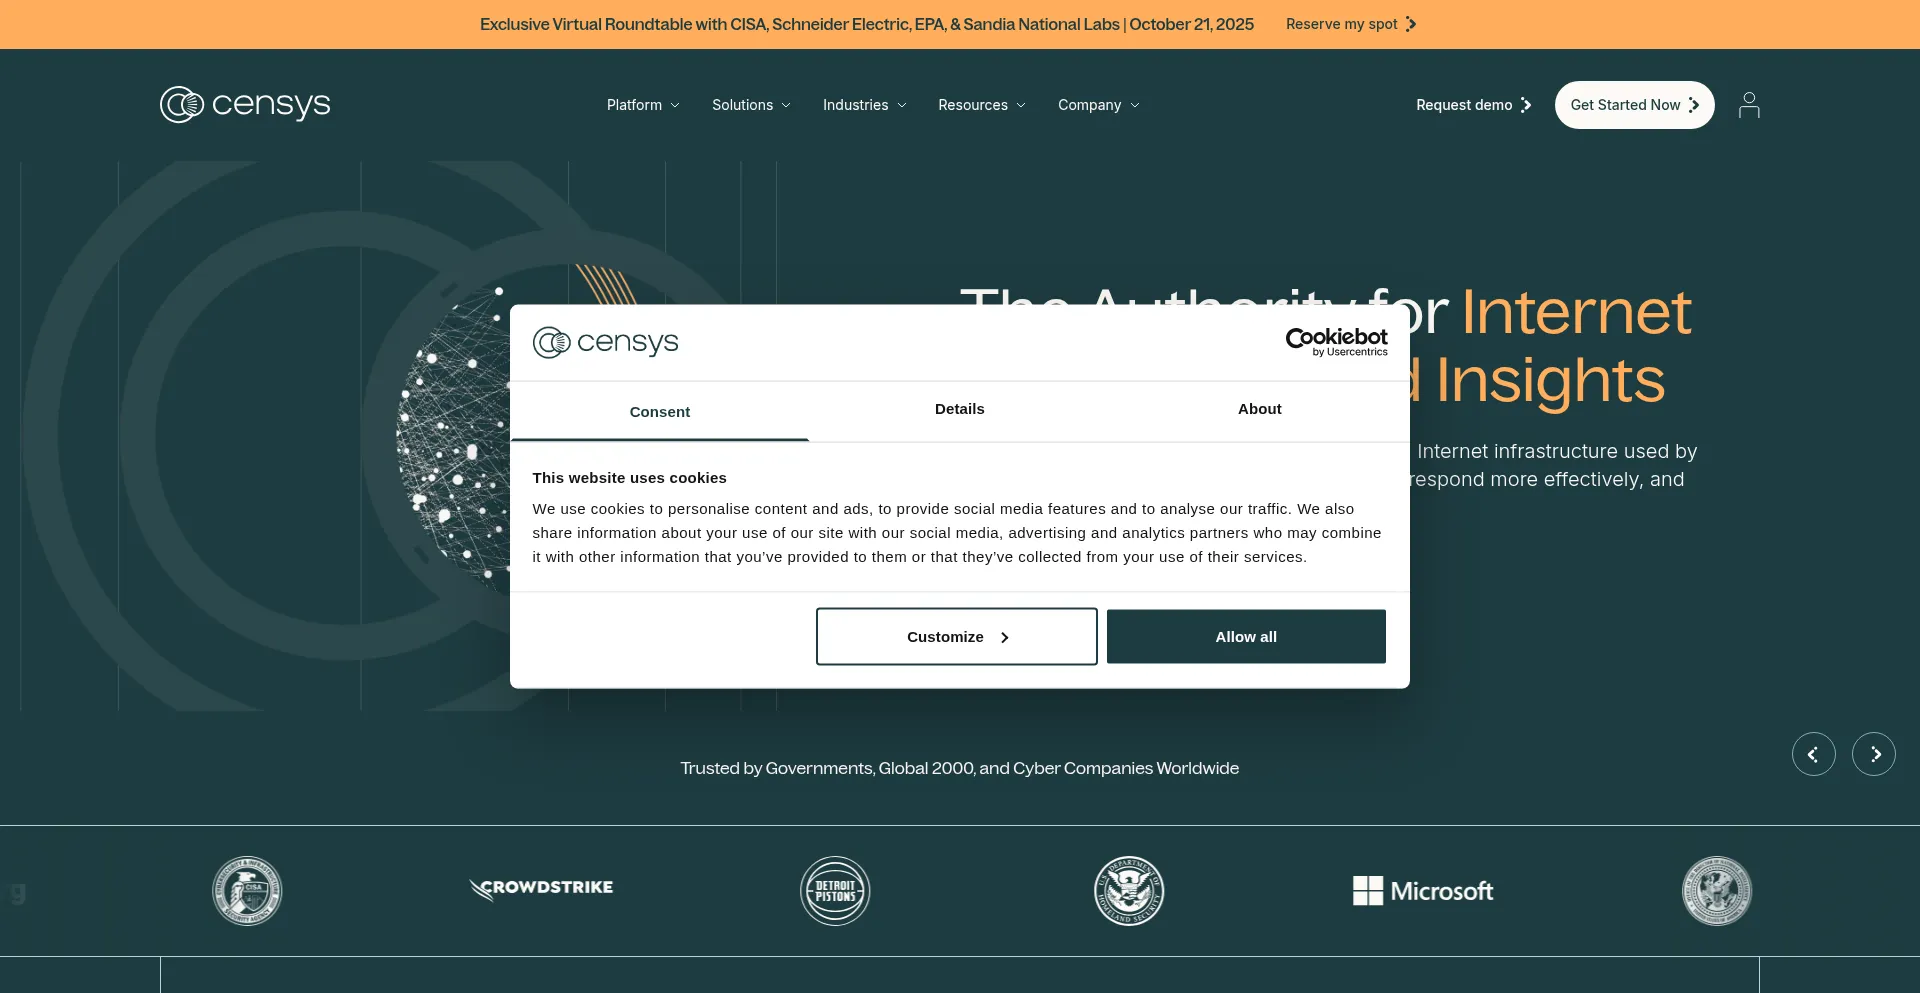Image resolution: width=1920 pixels, height=993 pixels.
Task: Open the user account icon
Action: (x=1749, y=105)
